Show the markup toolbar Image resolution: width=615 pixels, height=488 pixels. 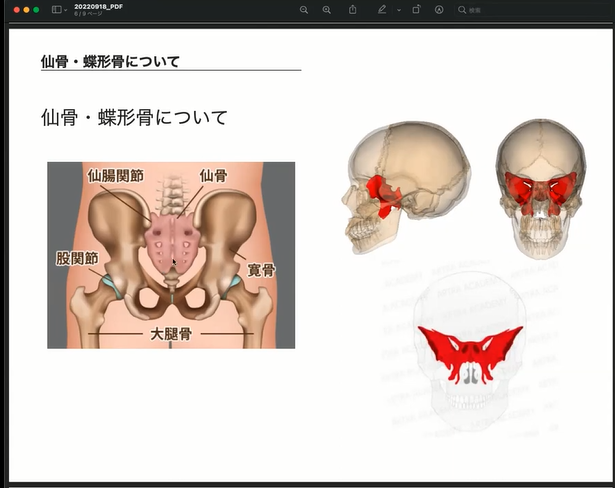coord(439,9)
